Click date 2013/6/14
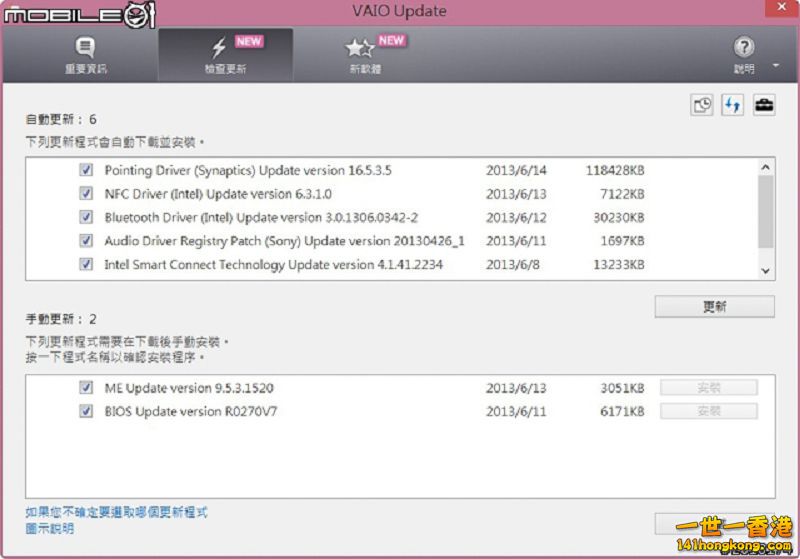Screen dimensions: 800x559 (x=516, y=170)
